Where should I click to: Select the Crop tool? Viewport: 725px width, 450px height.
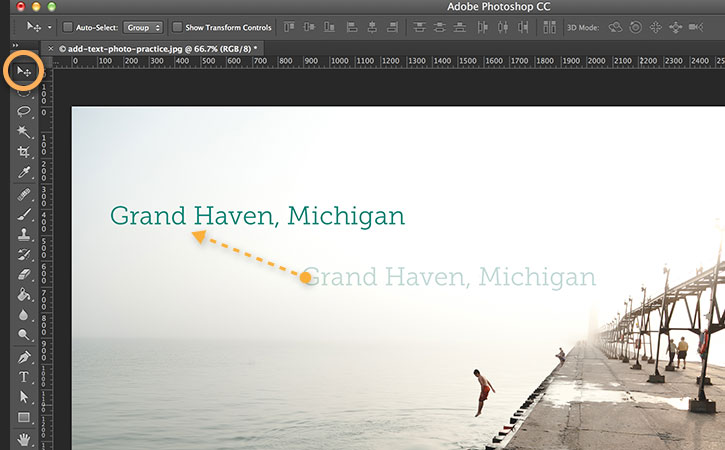coord(23,152)
